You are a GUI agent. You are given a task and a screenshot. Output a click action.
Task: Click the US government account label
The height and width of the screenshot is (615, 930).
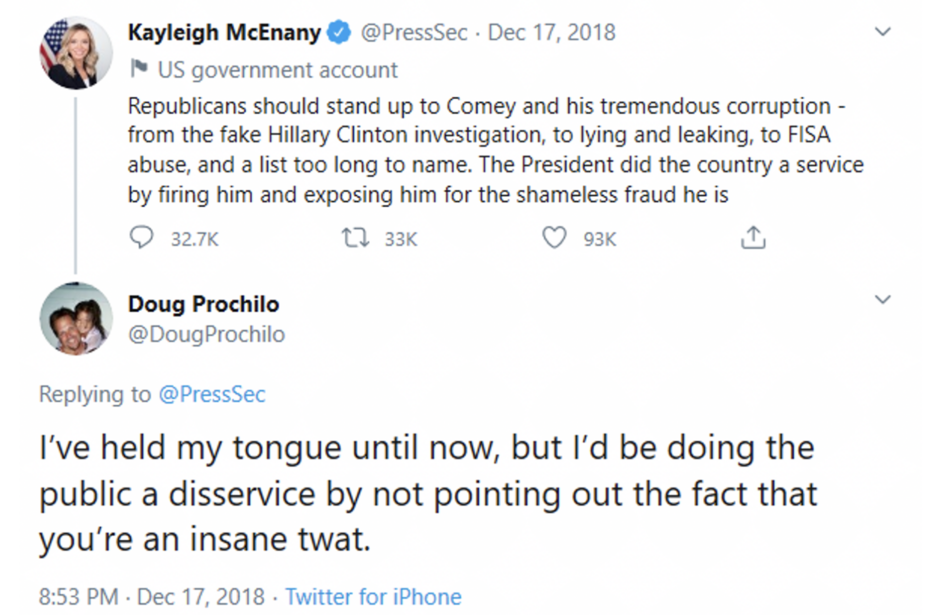point(277,70)
